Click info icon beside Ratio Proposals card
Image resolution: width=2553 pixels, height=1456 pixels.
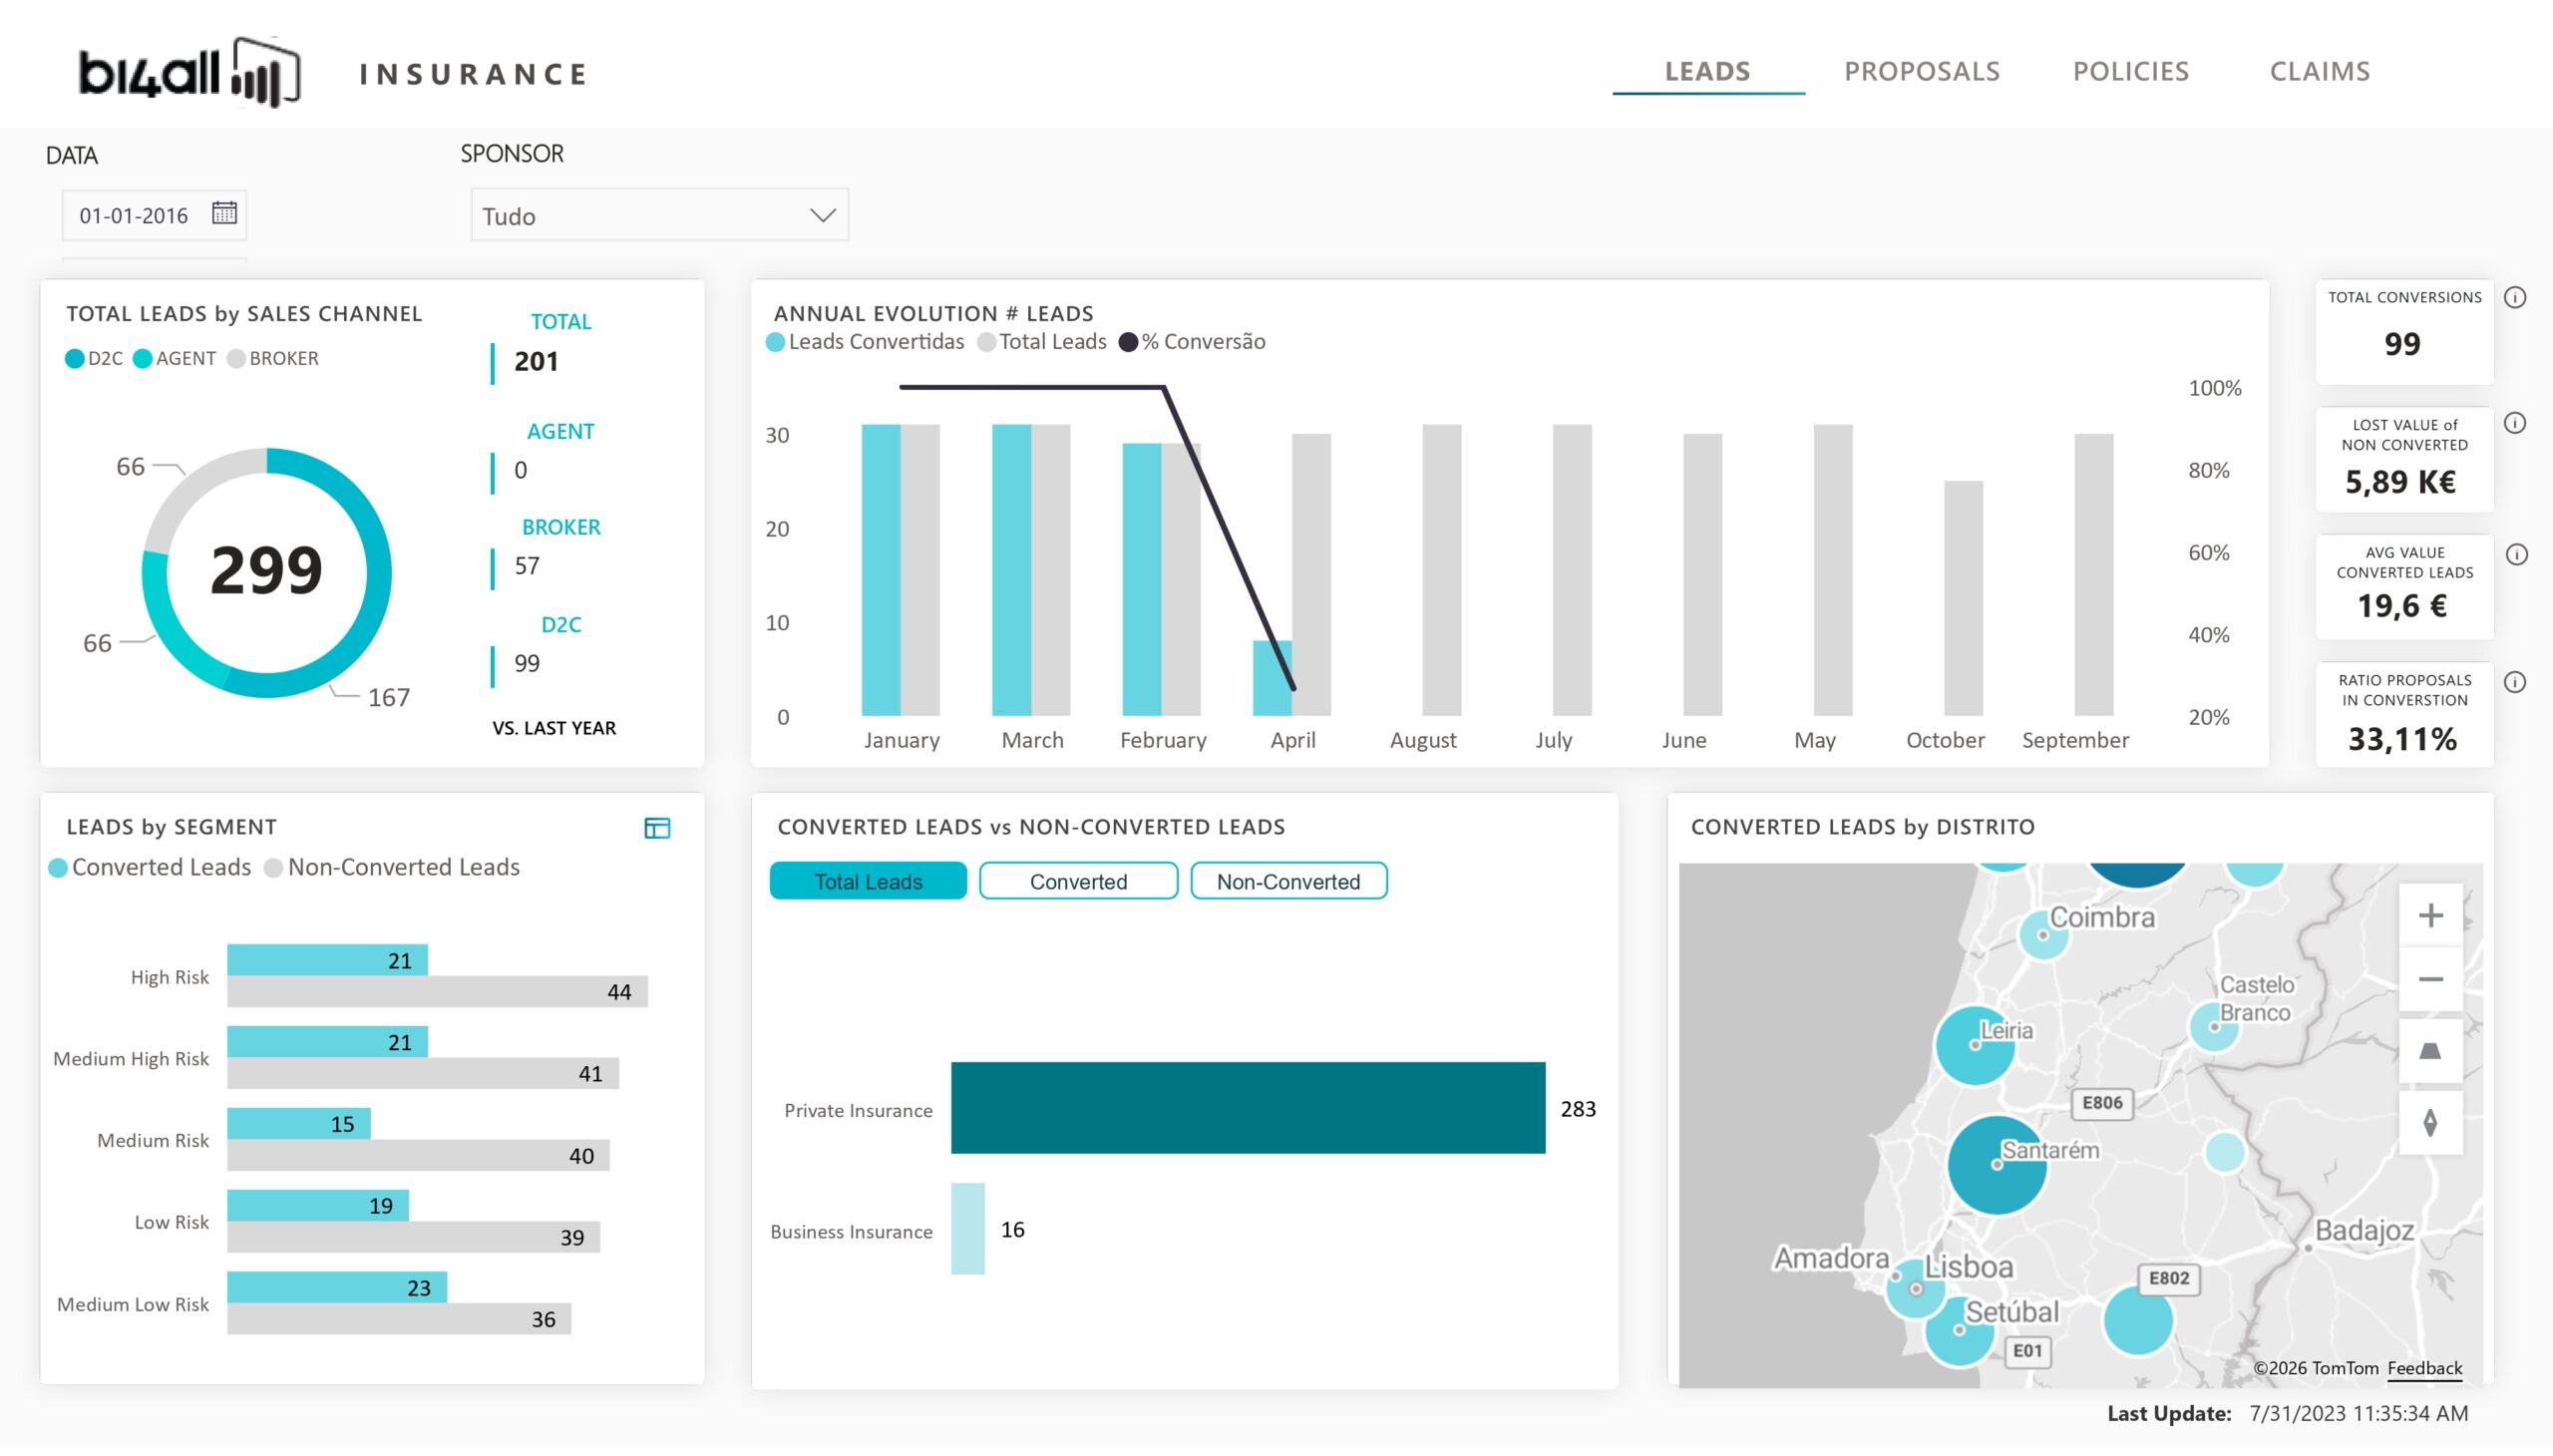pyautogui.click(x=2515, y=682)
